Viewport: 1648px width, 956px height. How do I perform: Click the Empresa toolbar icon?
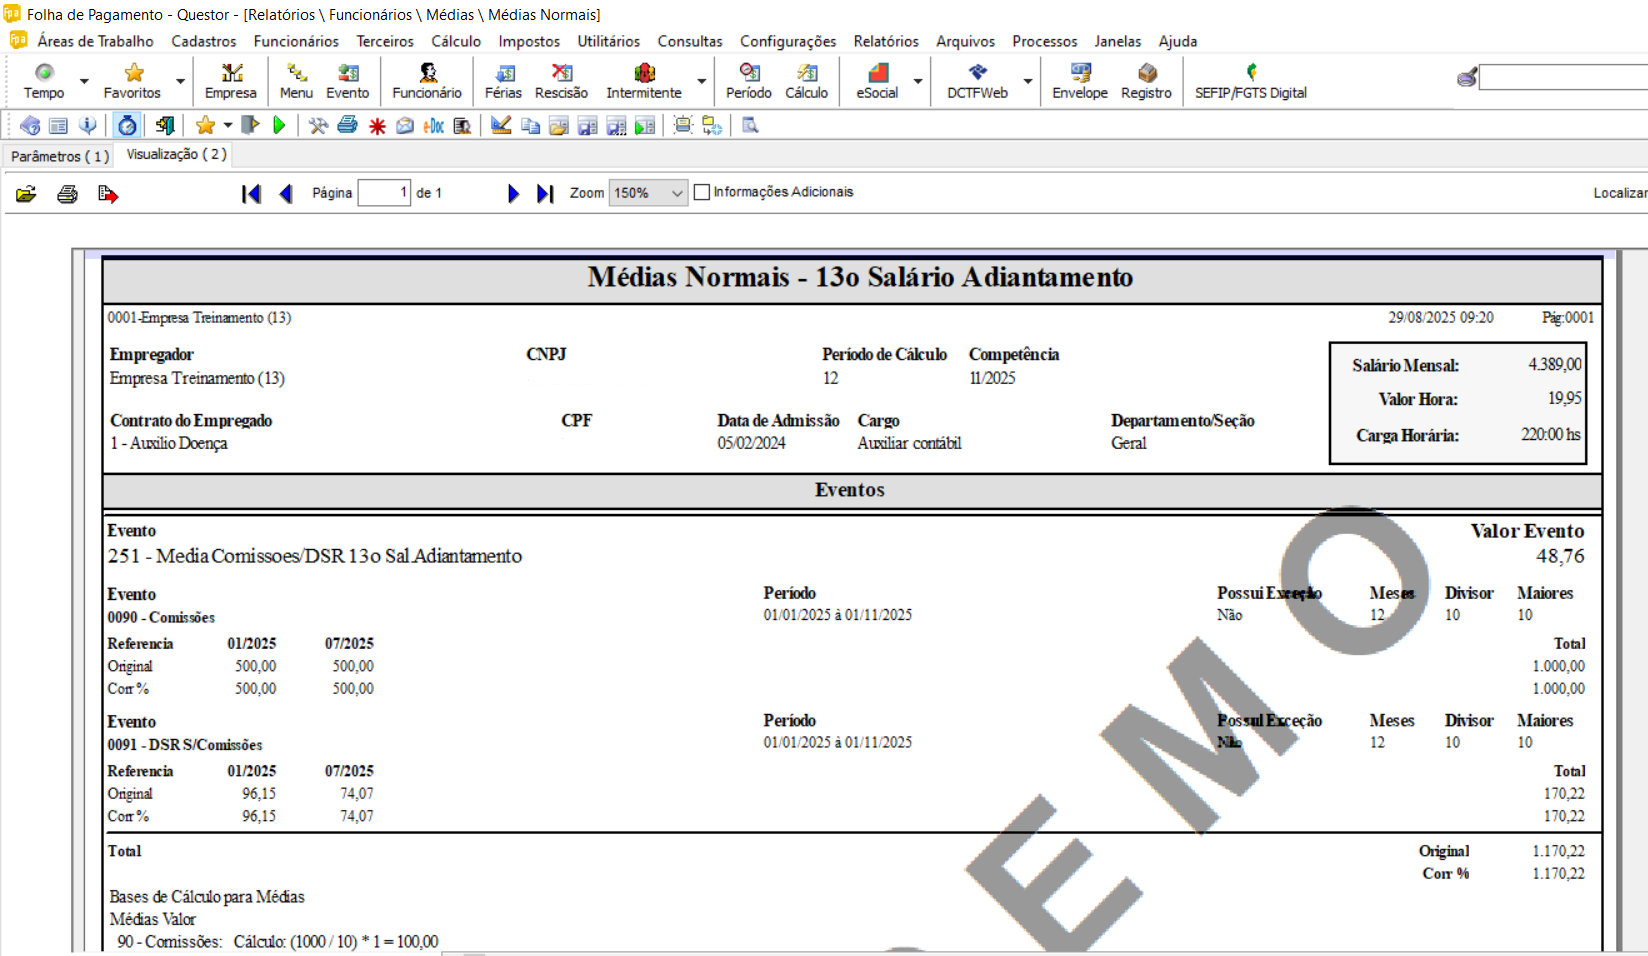tap(231, 80)
